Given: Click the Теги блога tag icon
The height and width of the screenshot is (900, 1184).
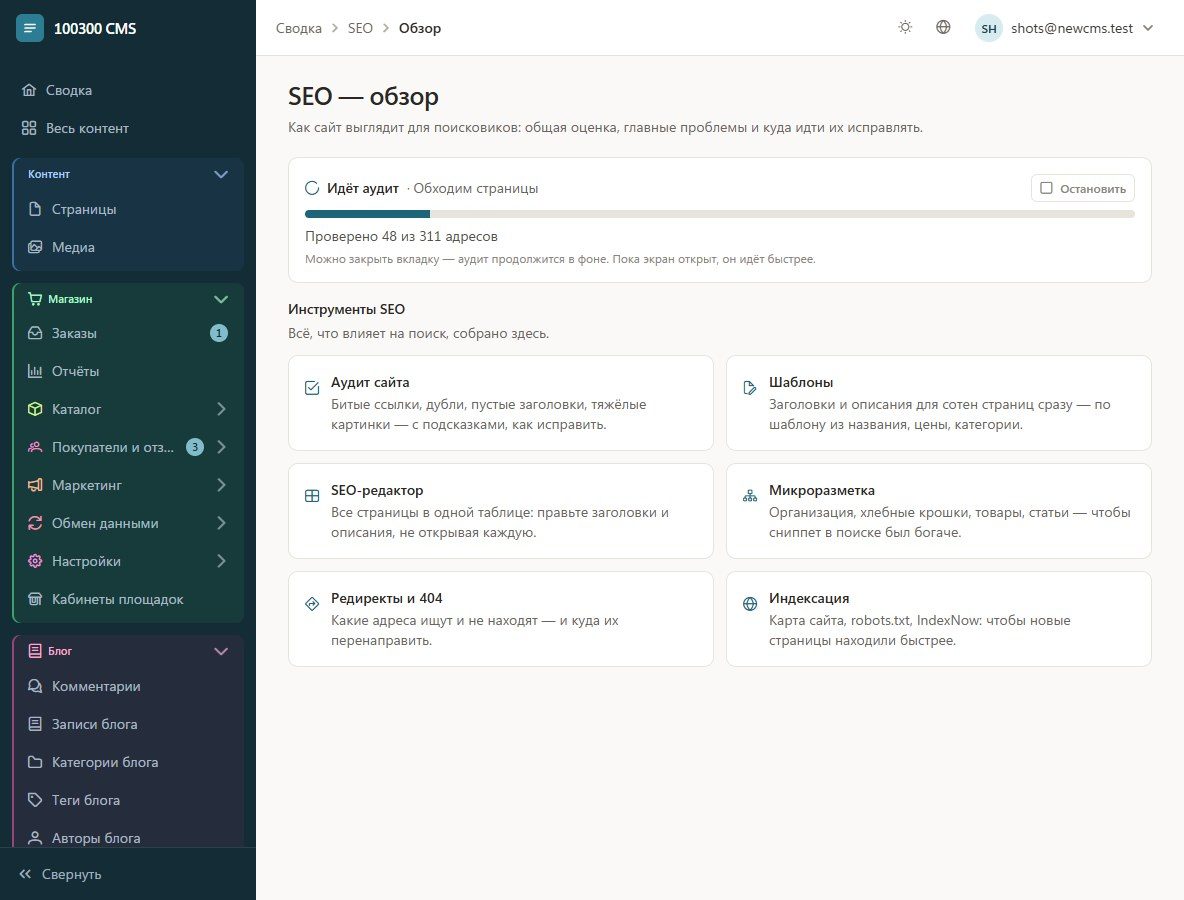Looking at the screenshot, I should point(35,800).
